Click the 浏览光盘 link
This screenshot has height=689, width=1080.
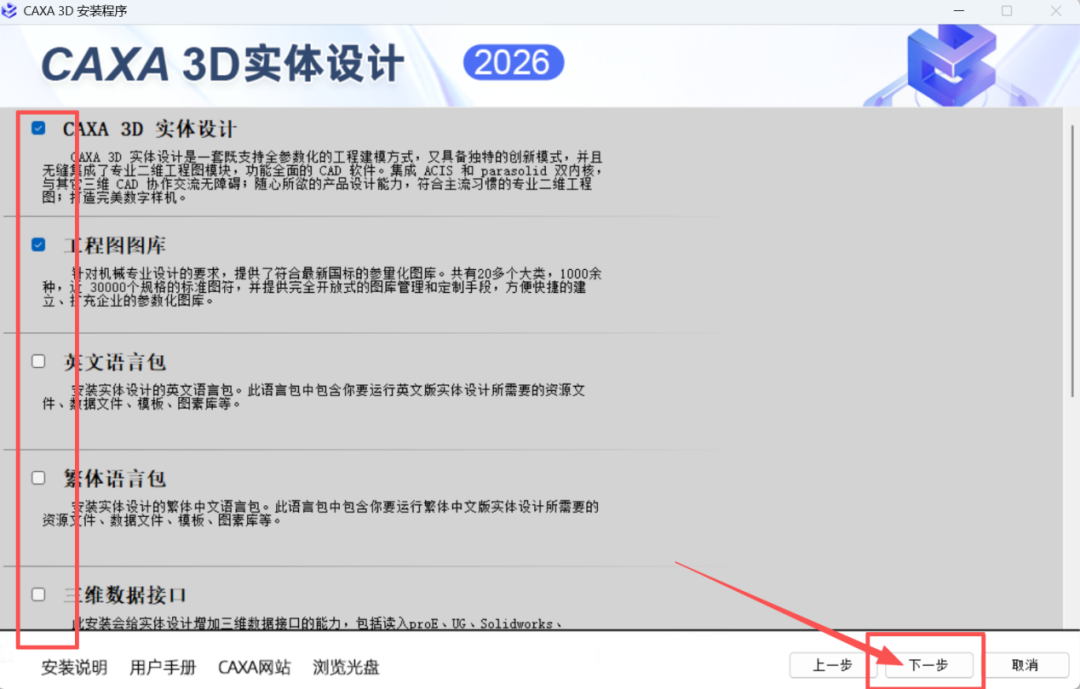346,667
